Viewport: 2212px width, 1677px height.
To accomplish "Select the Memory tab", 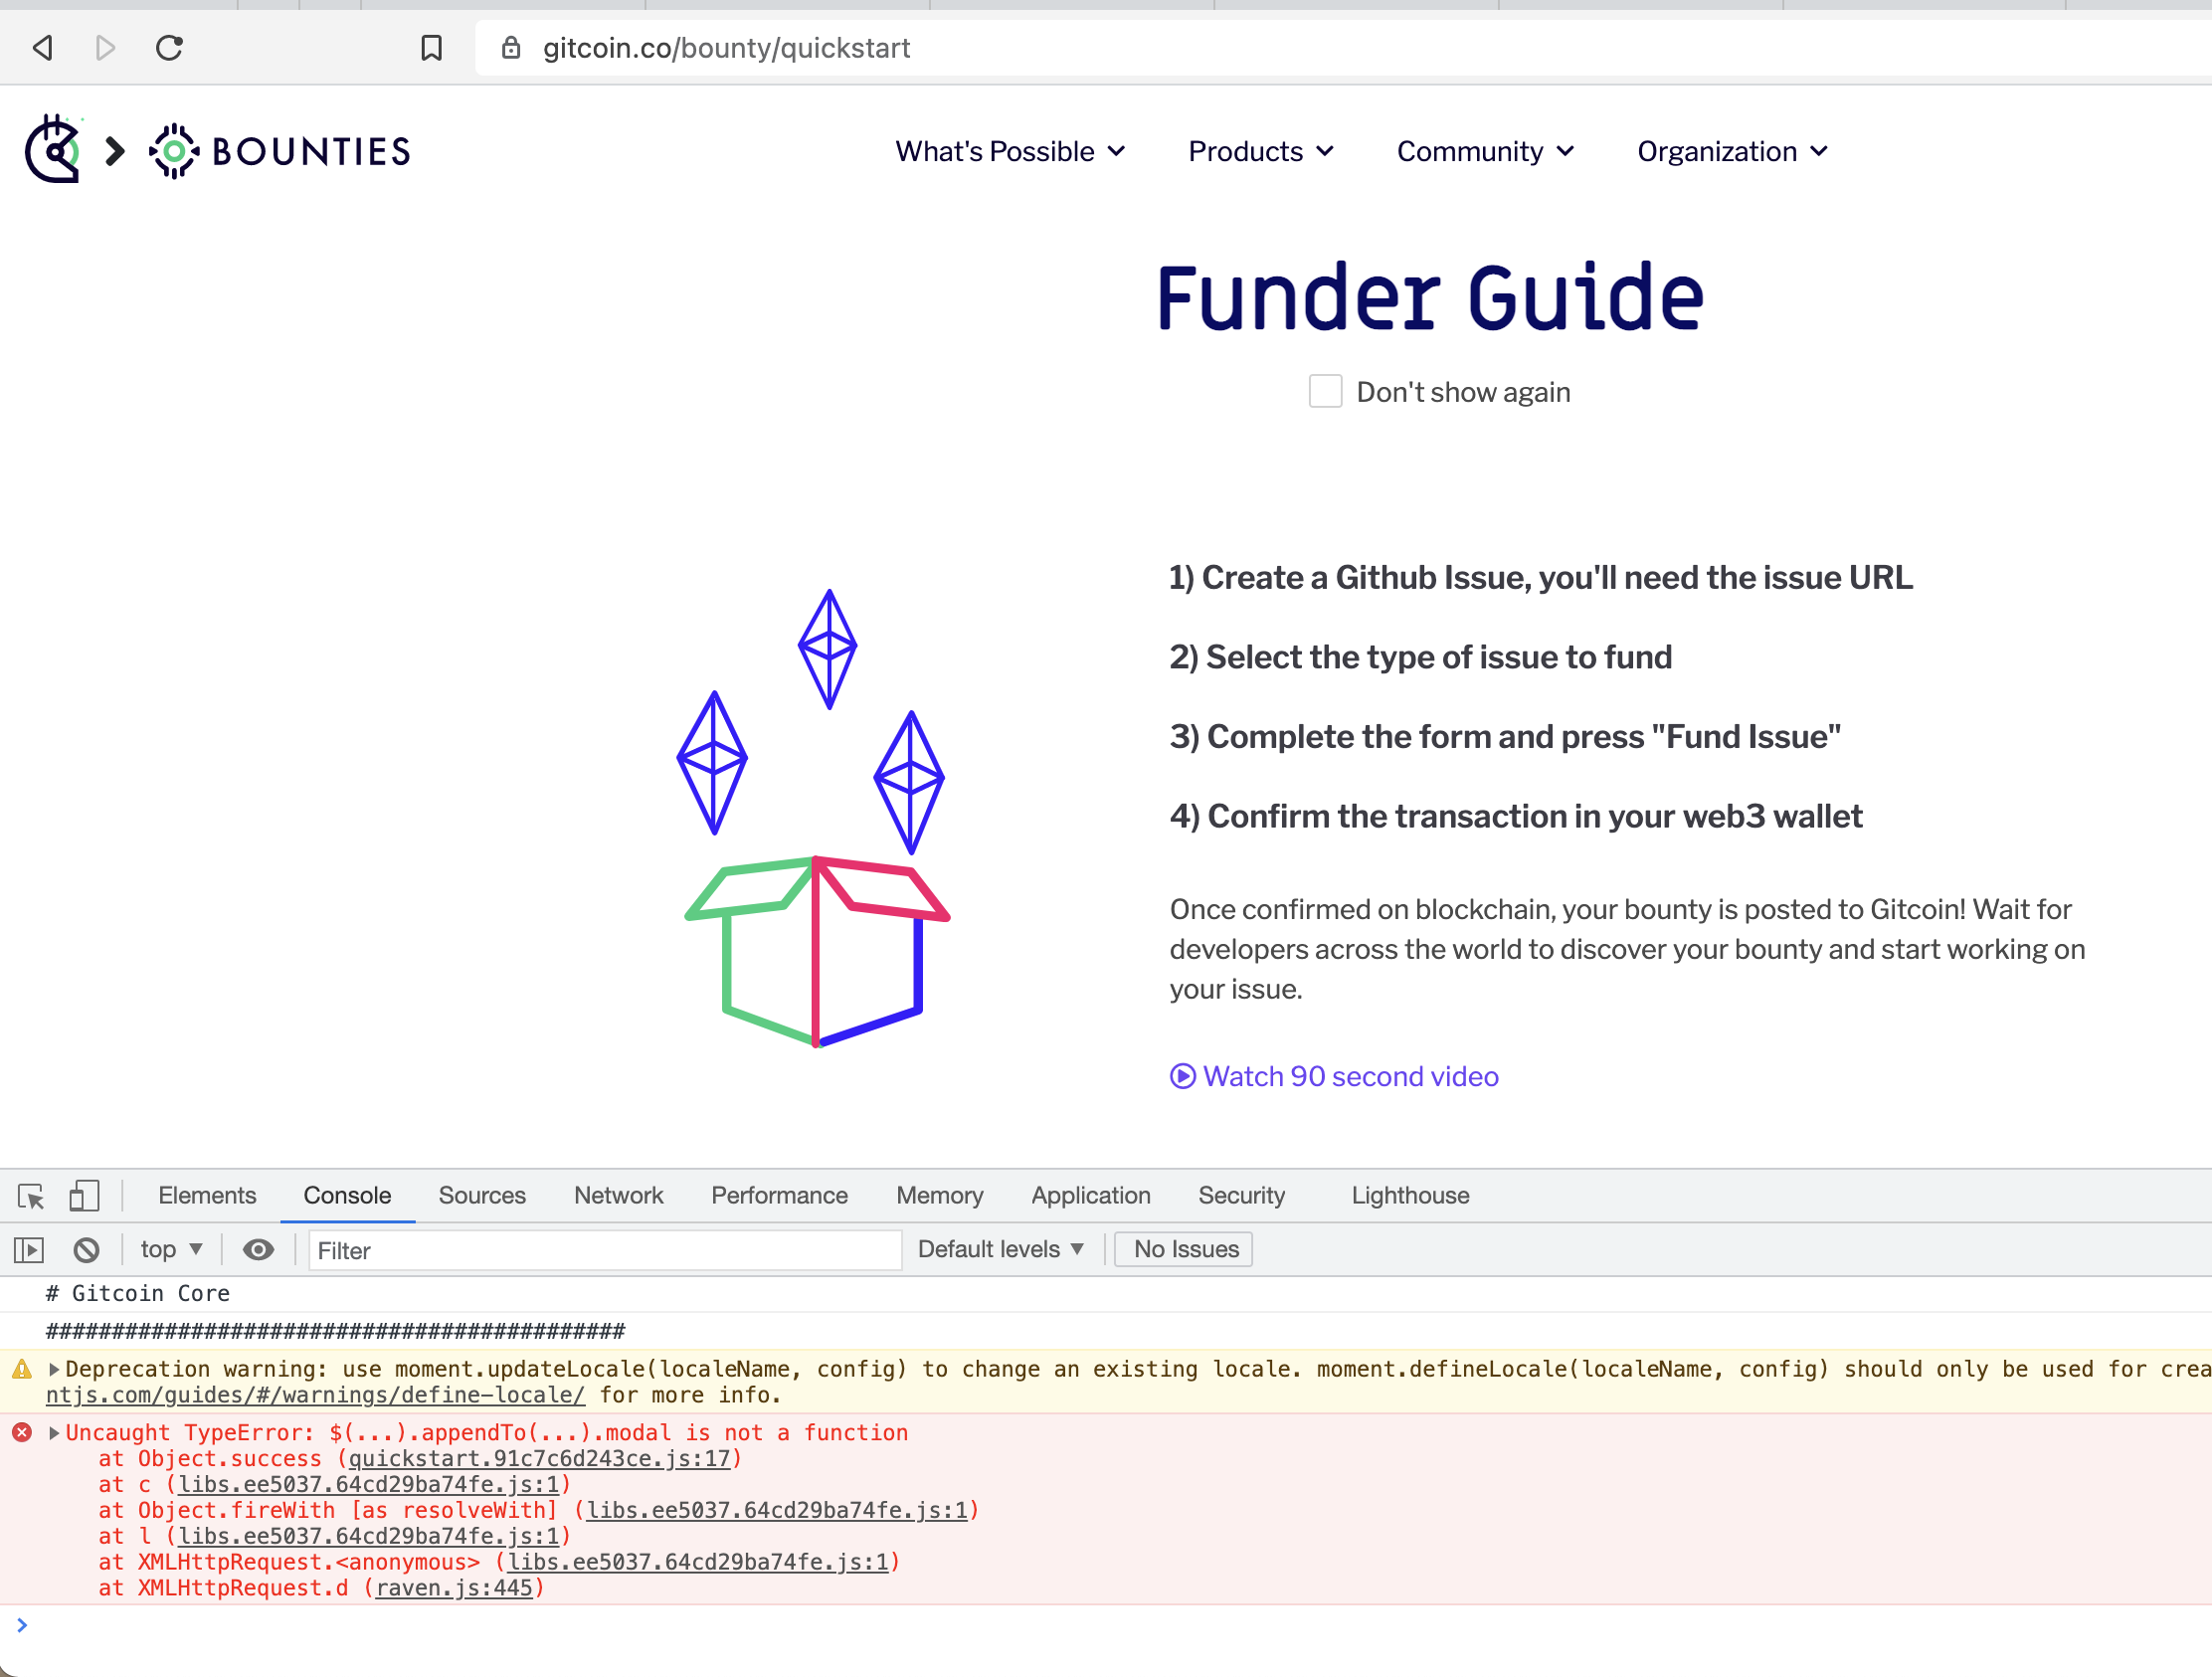I will 939,1195.
